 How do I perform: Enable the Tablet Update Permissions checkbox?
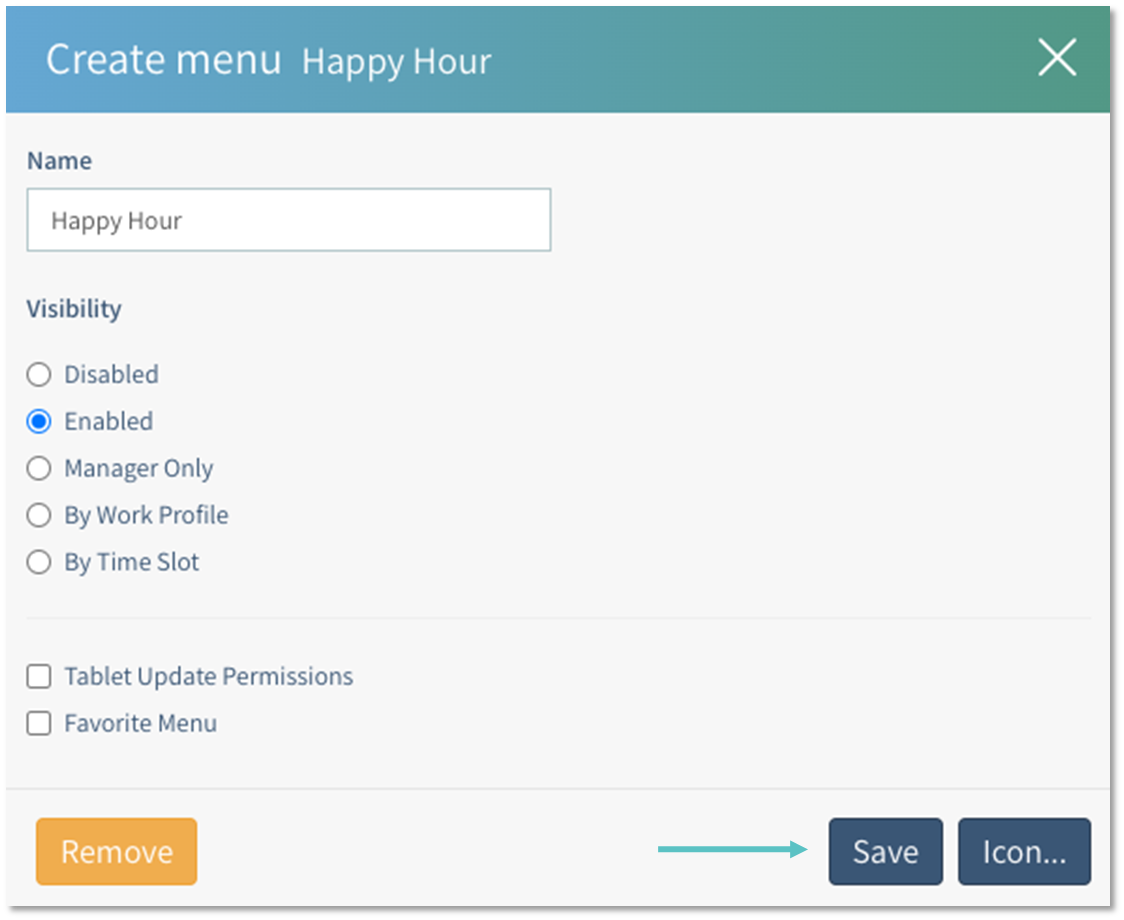pyautogui.click(x=39, y=677)
